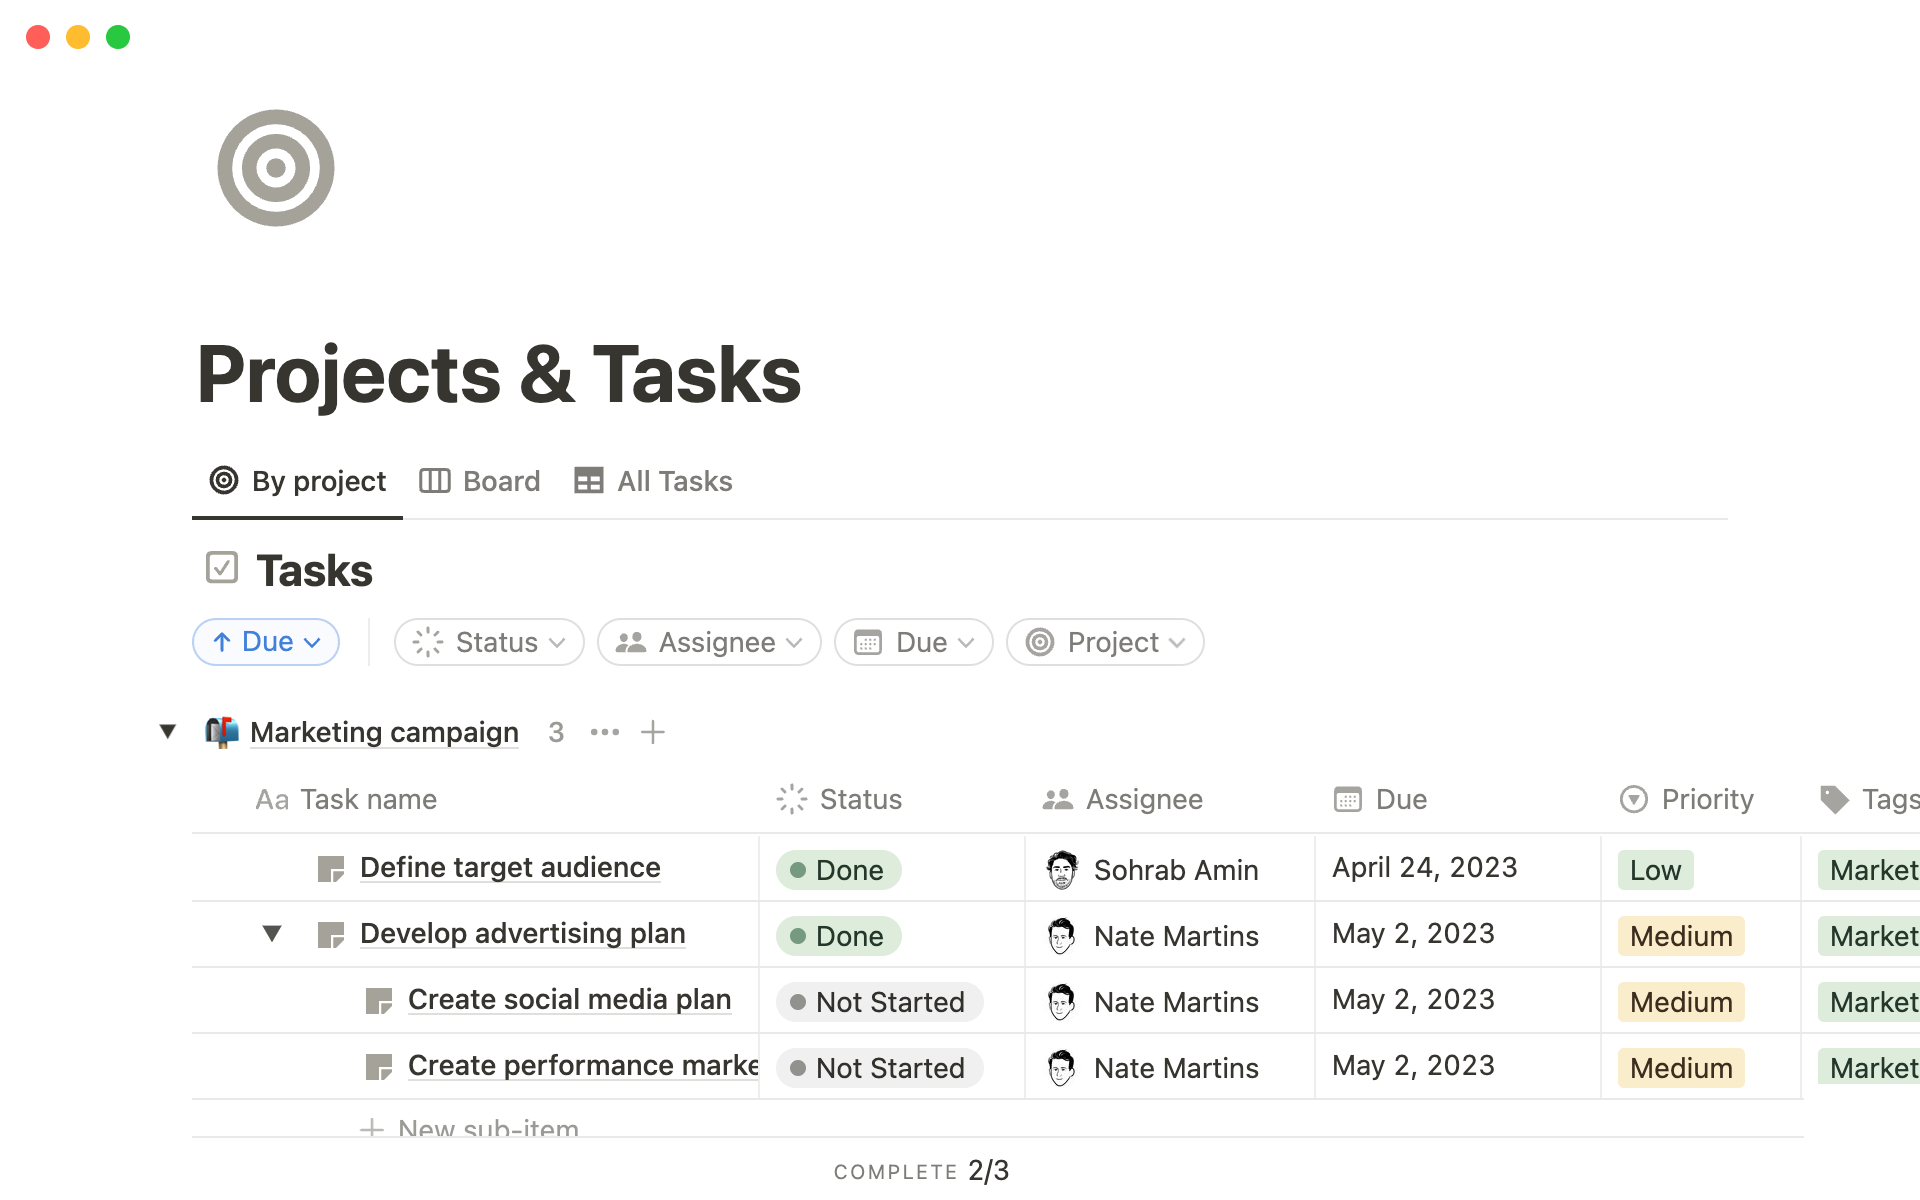
Task: Click the Board view tab icon
Action: 434,481
